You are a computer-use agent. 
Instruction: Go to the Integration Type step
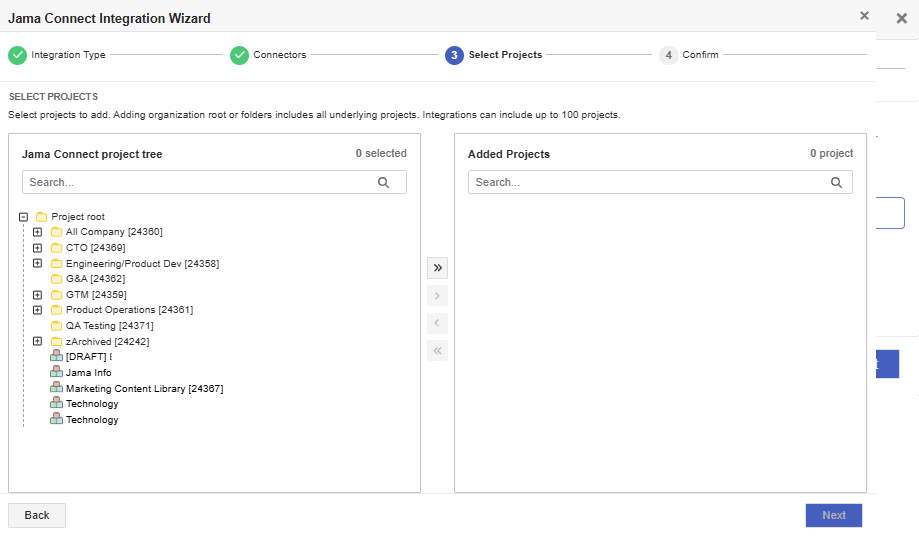coord(68,54)
